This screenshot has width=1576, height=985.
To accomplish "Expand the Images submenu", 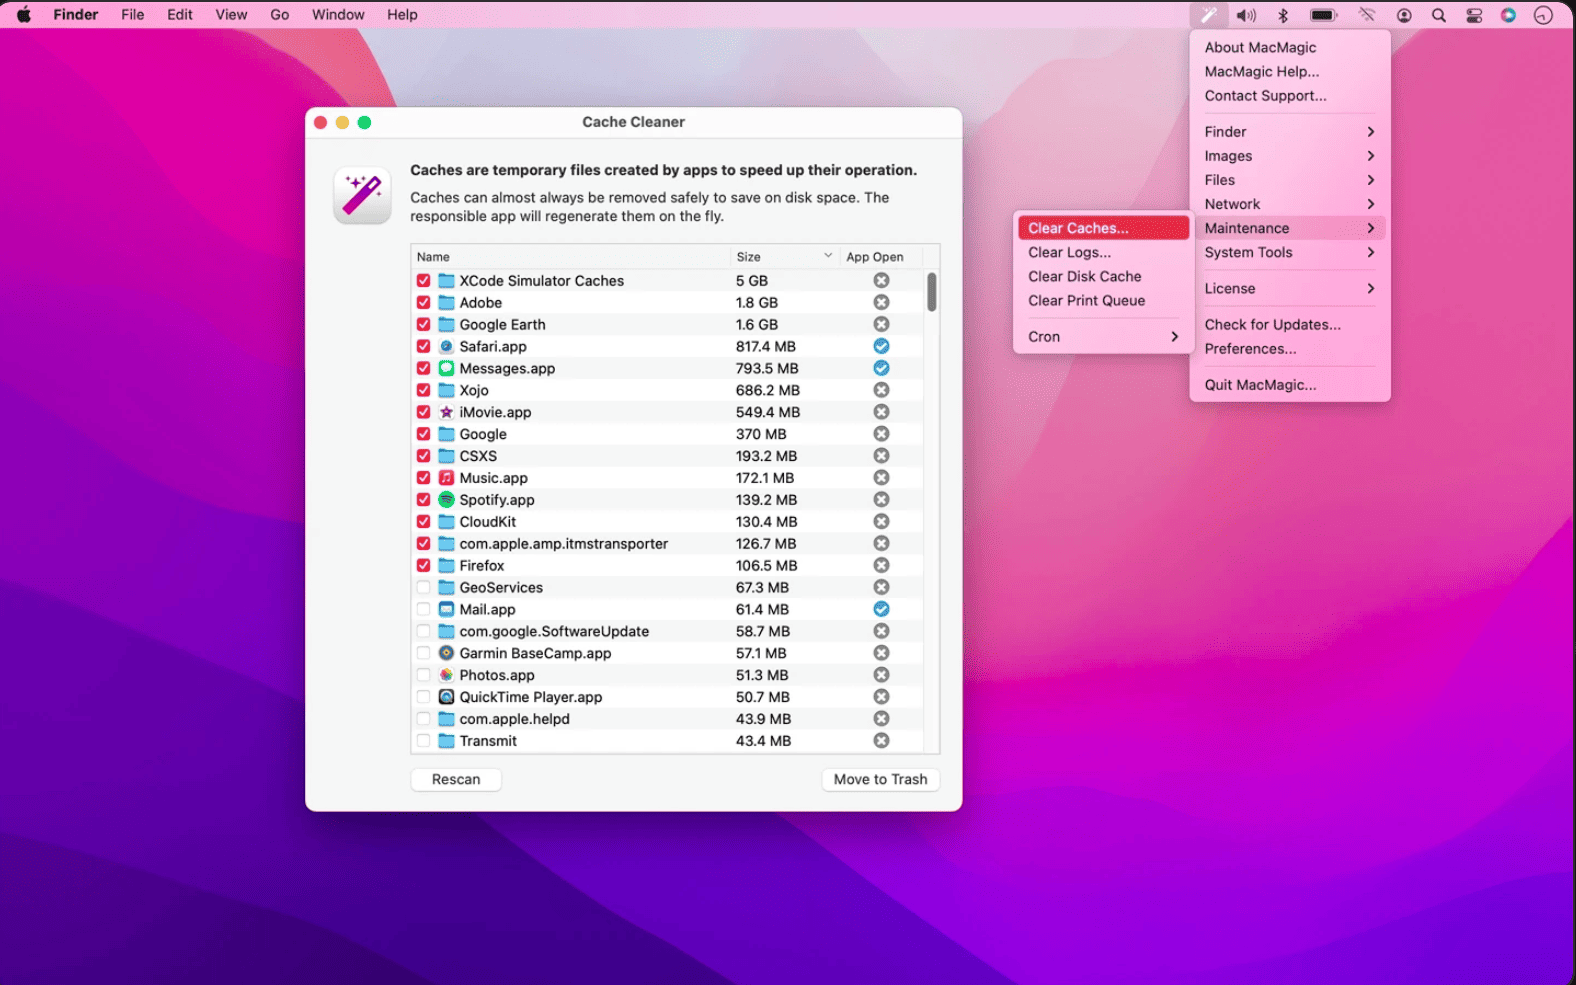I will coord(1290,156).
